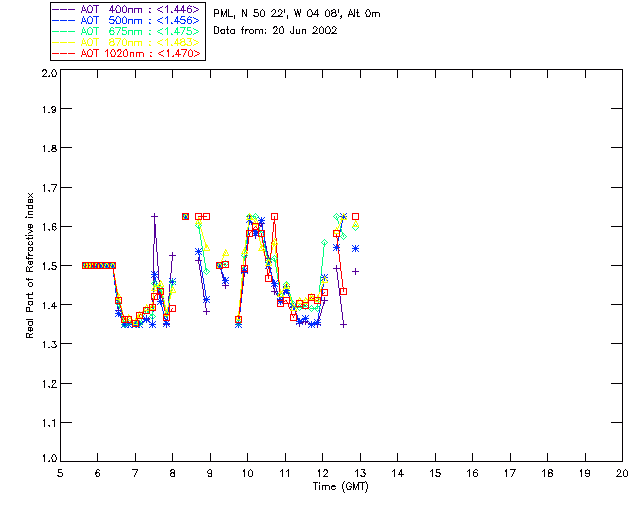Click the y-axis tick label 1.1
The image size is (640, 512).
tap(49, 423)
